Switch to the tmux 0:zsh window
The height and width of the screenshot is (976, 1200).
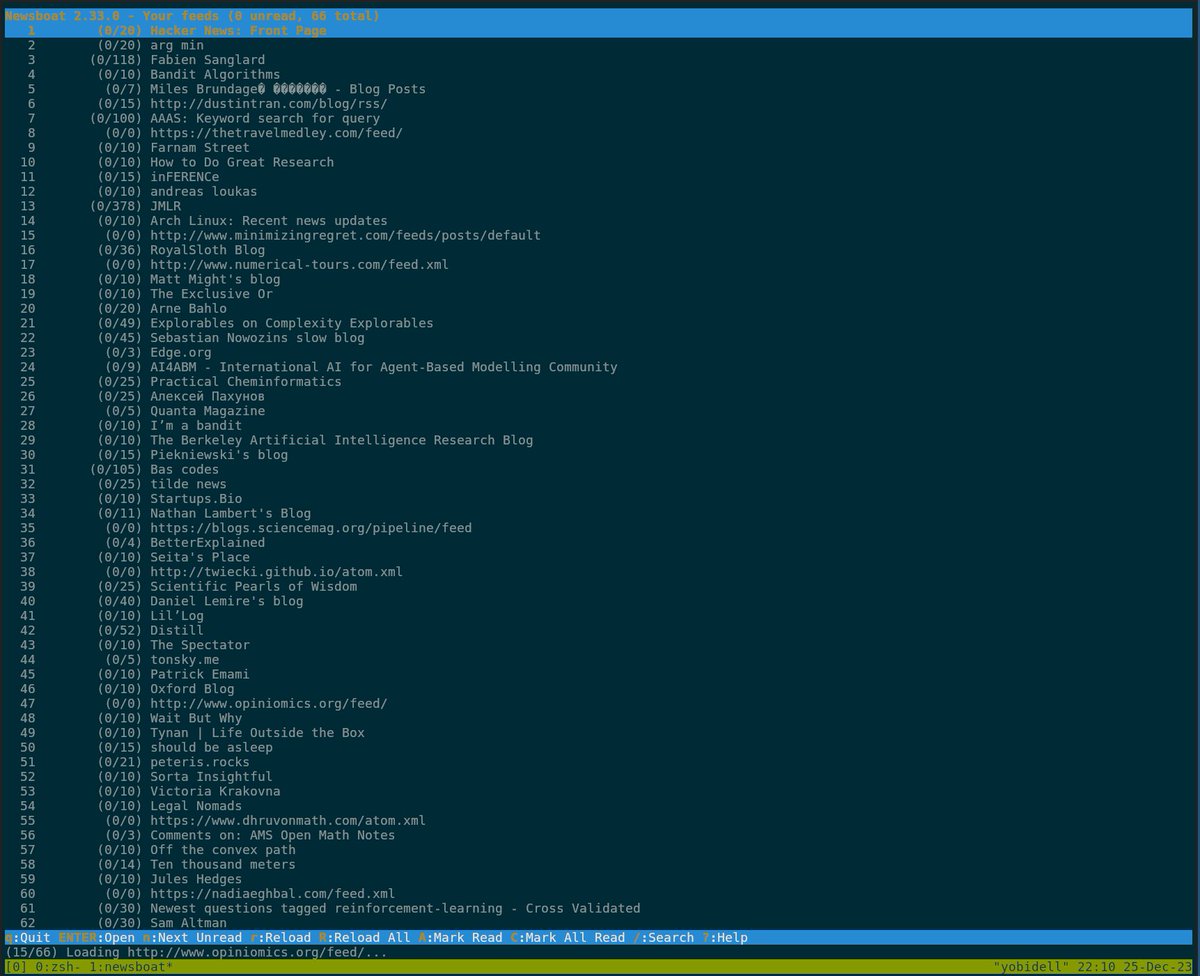tap(56, 967)
